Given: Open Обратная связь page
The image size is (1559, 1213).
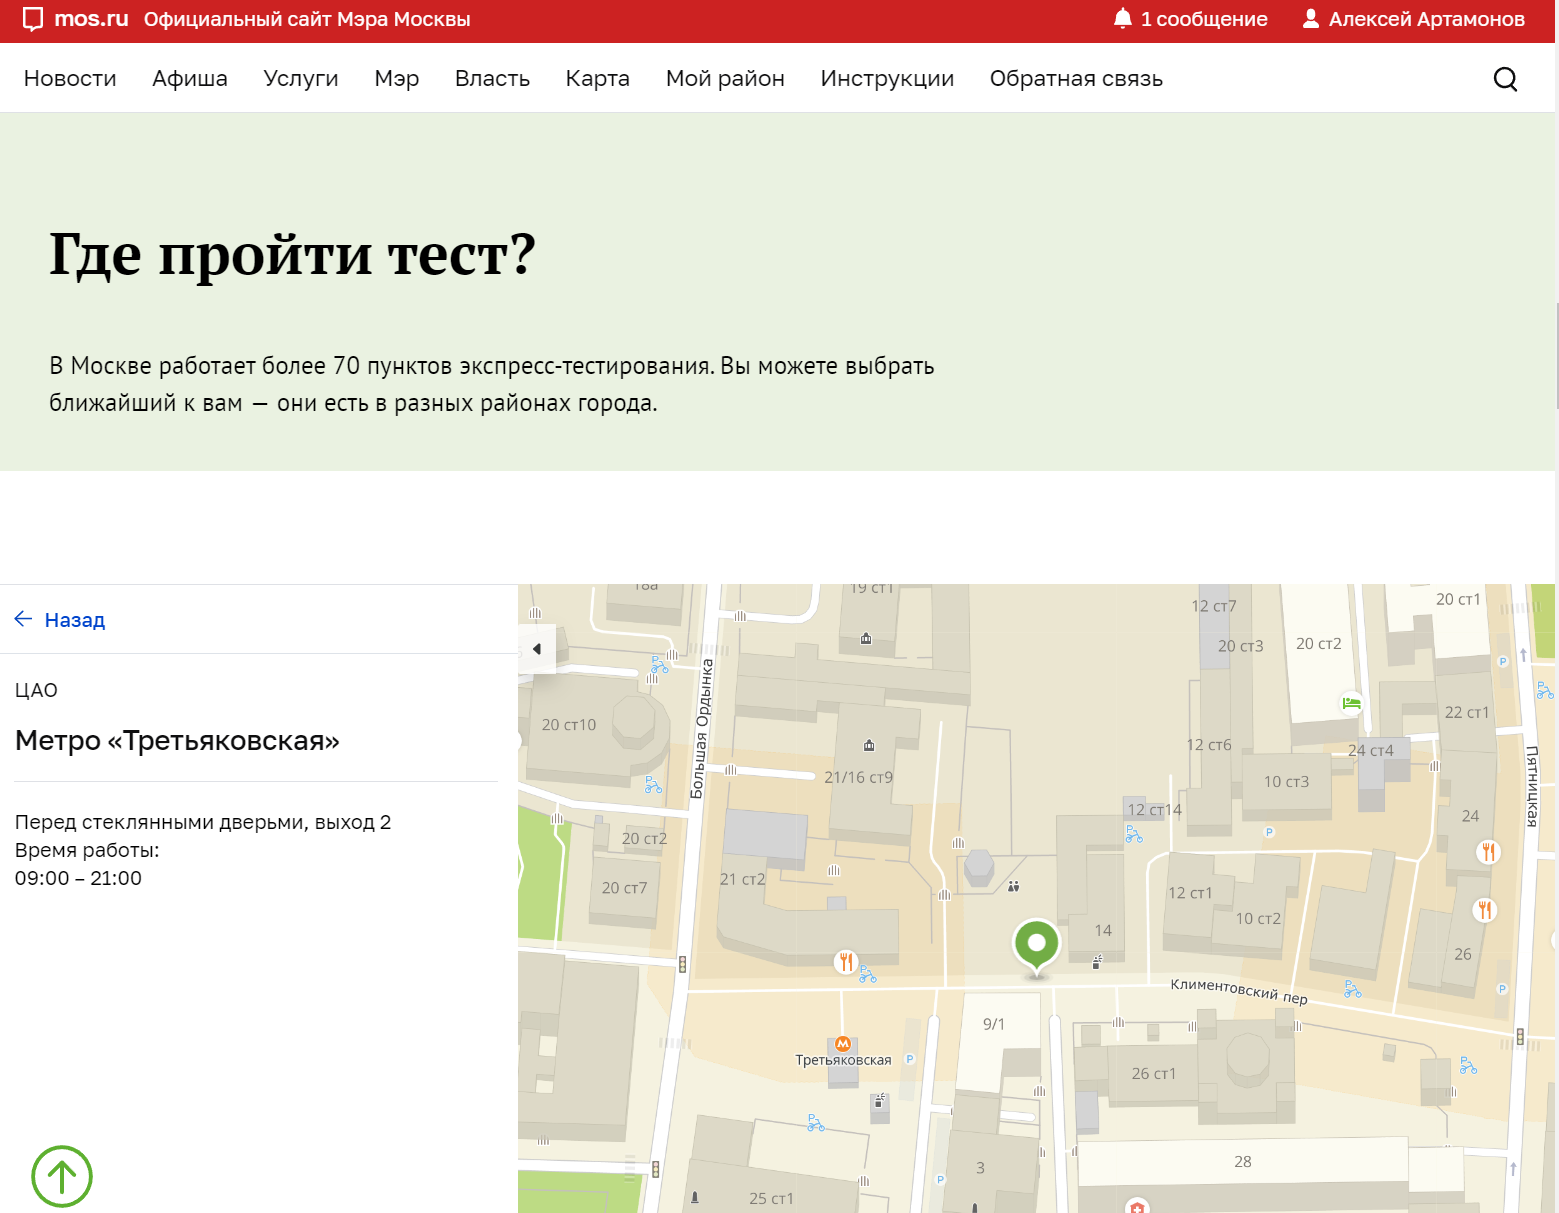Looking at the screenshot, I should coord(1076,79).
